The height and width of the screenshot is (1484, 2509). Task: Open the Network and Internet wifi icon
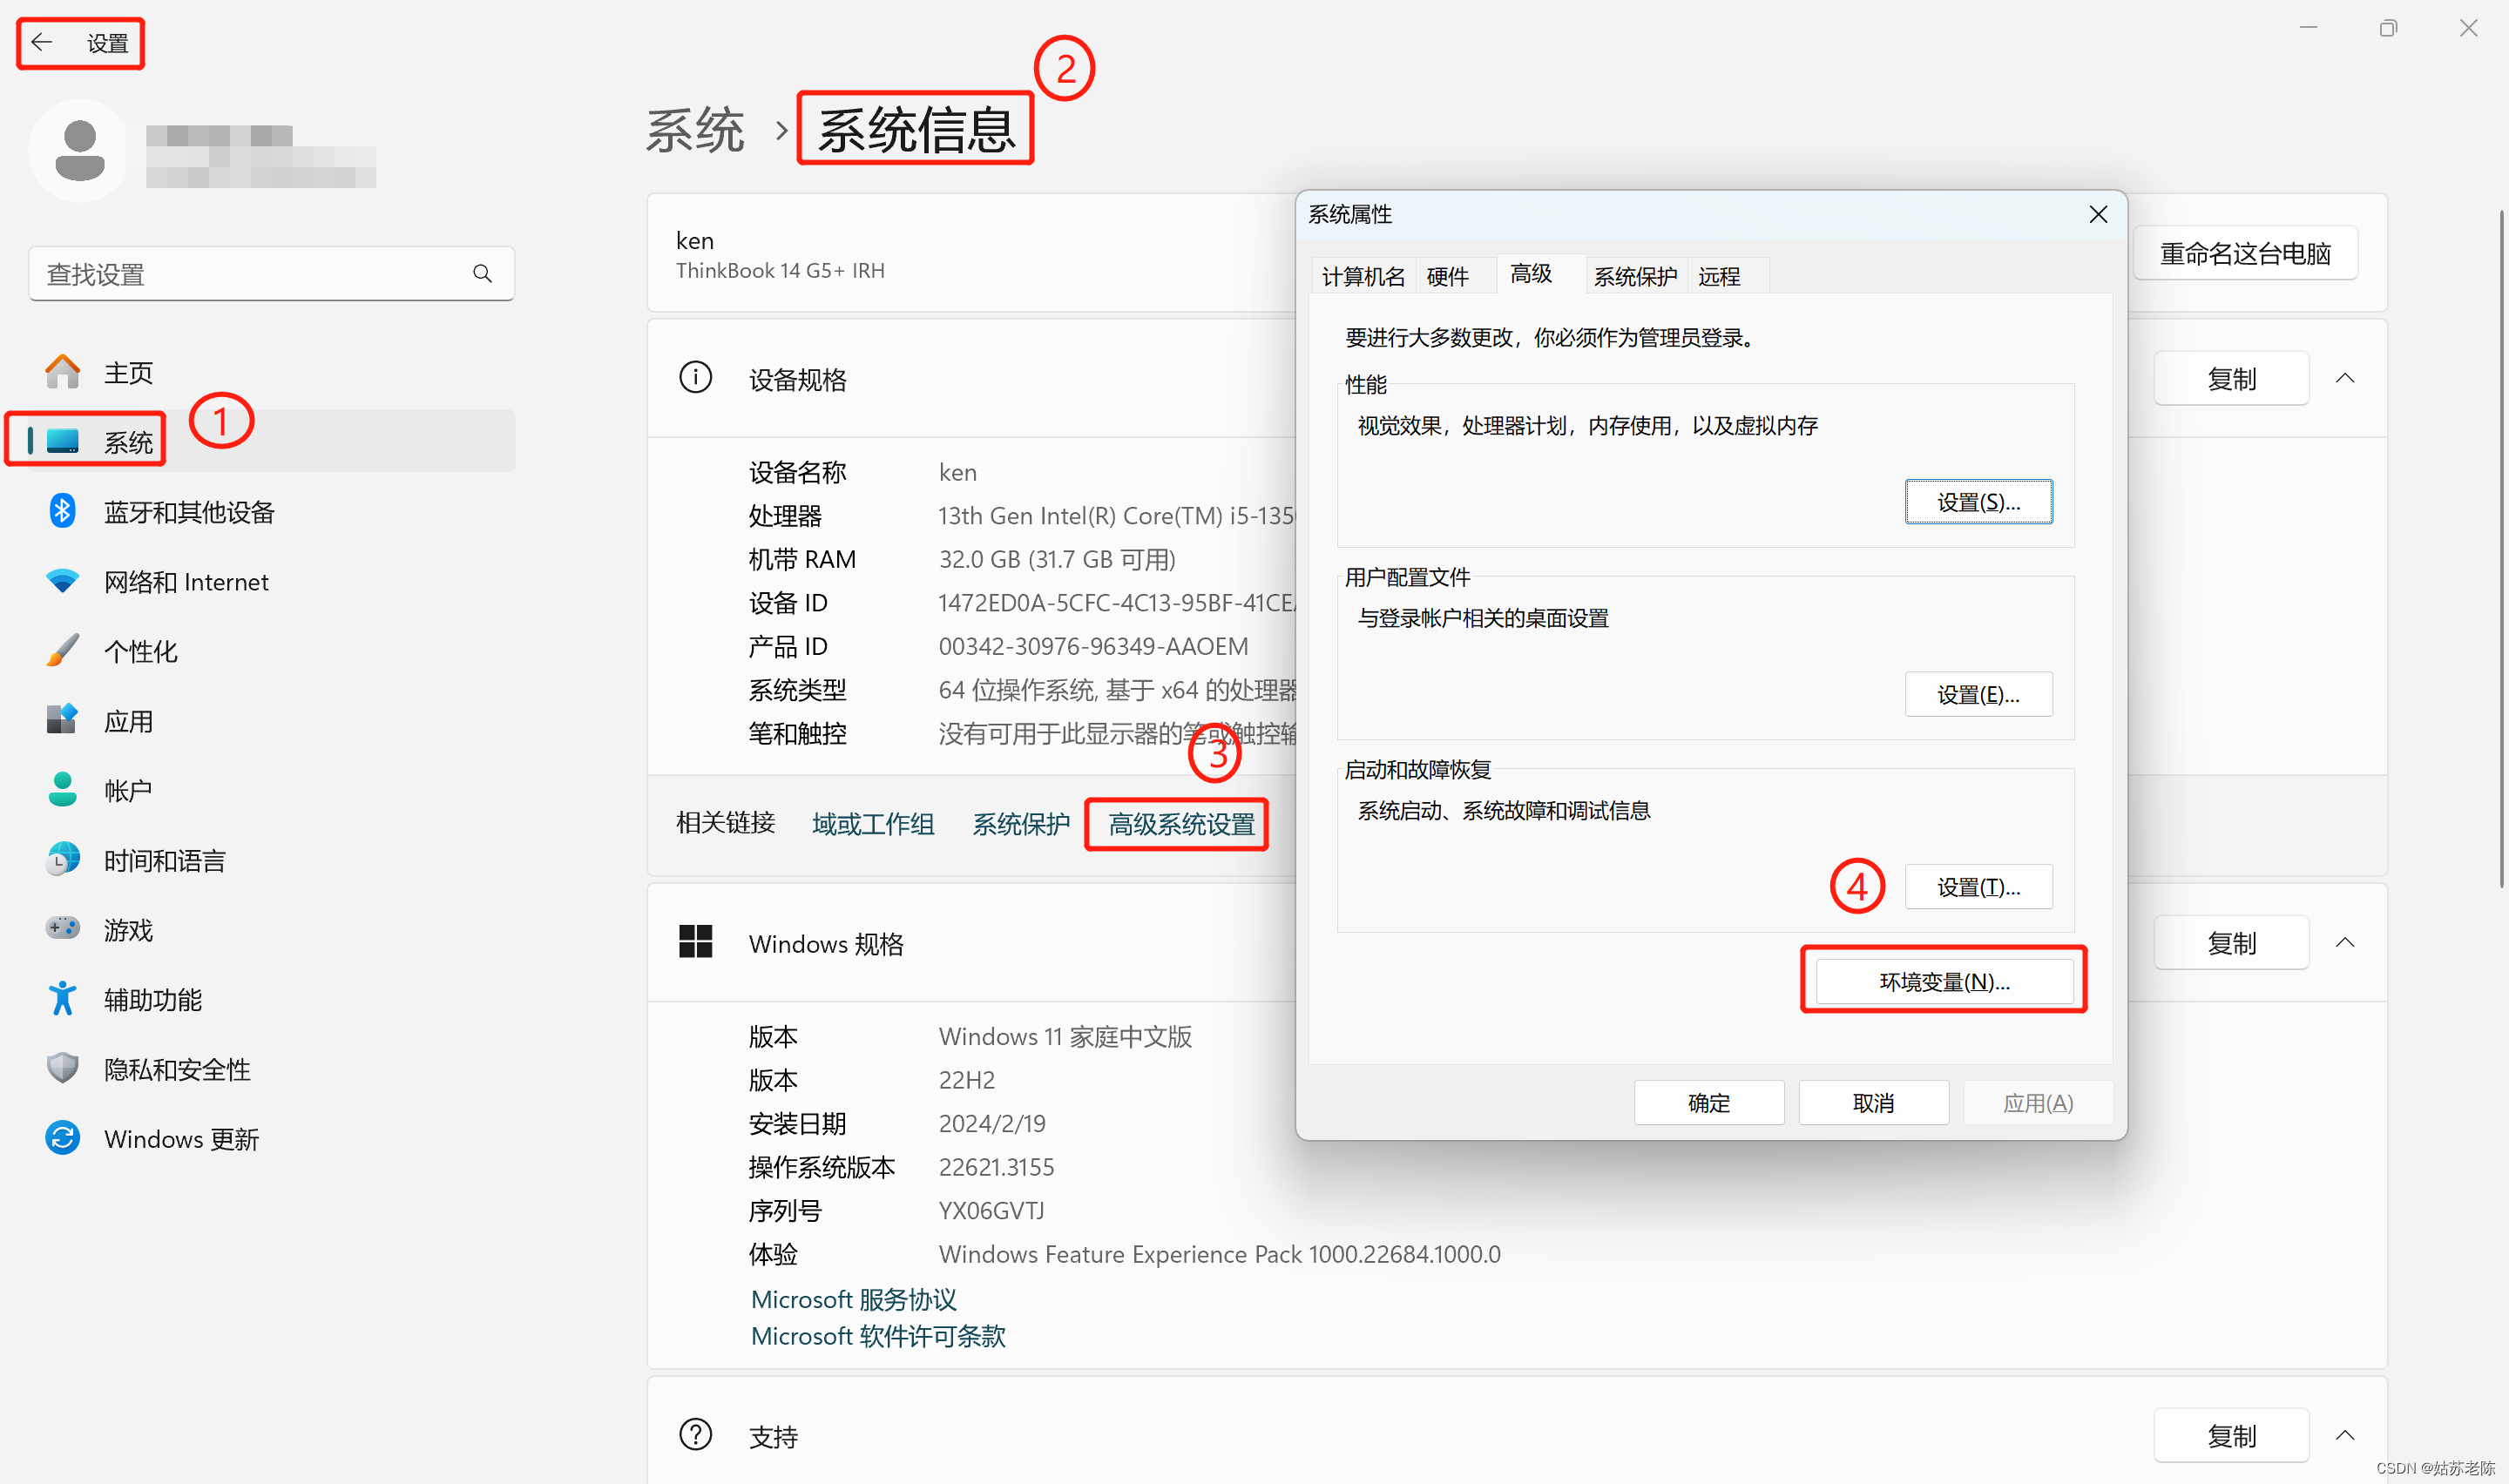62,581
